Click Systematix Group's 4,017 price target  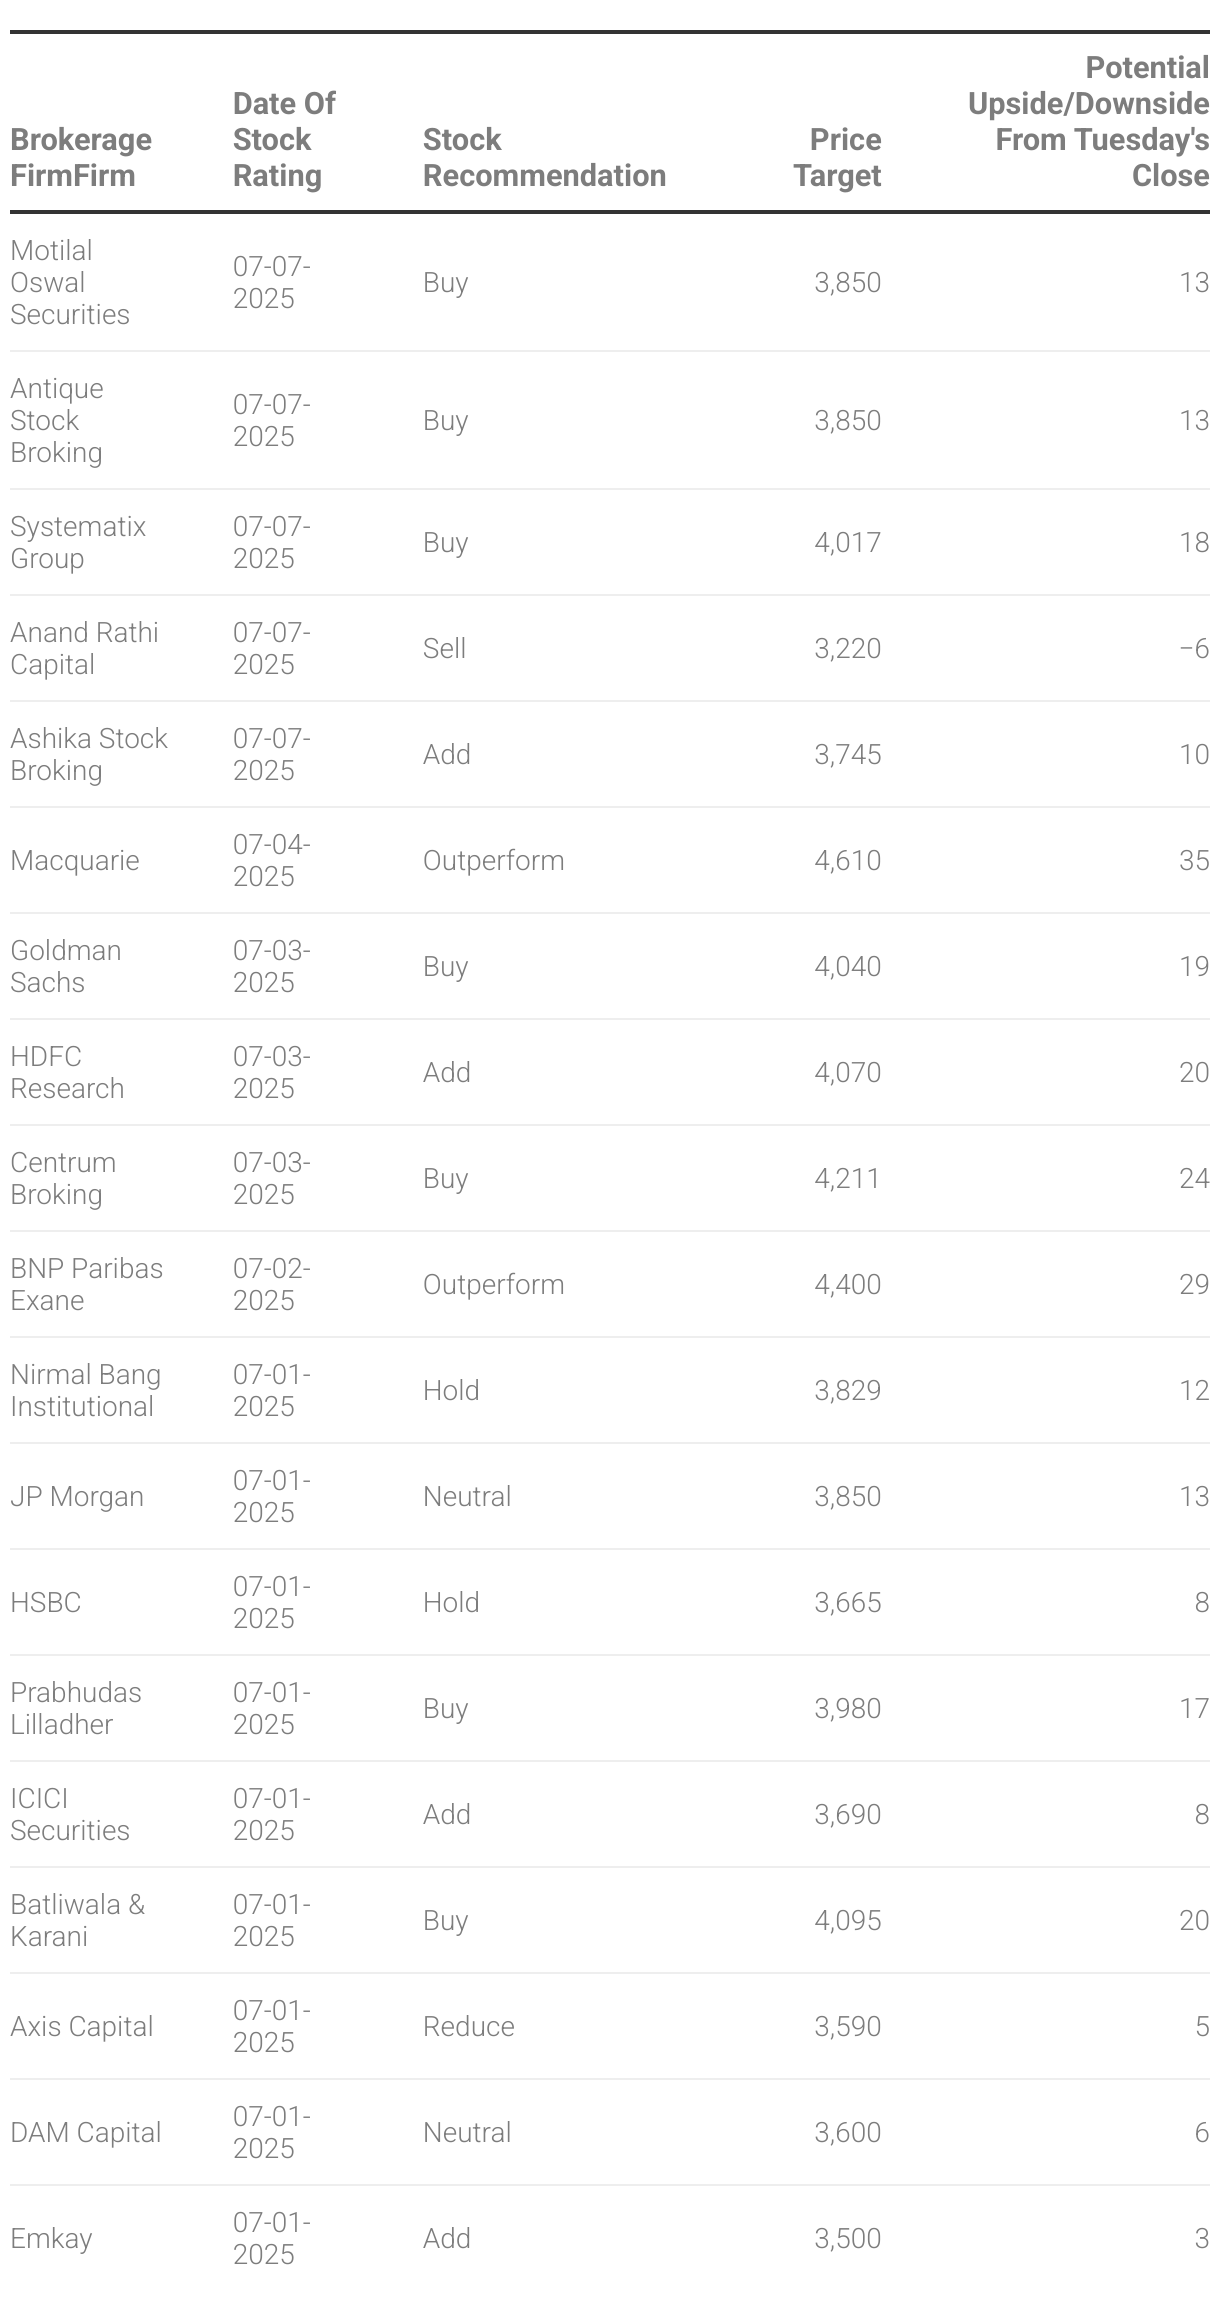(847, 542)
